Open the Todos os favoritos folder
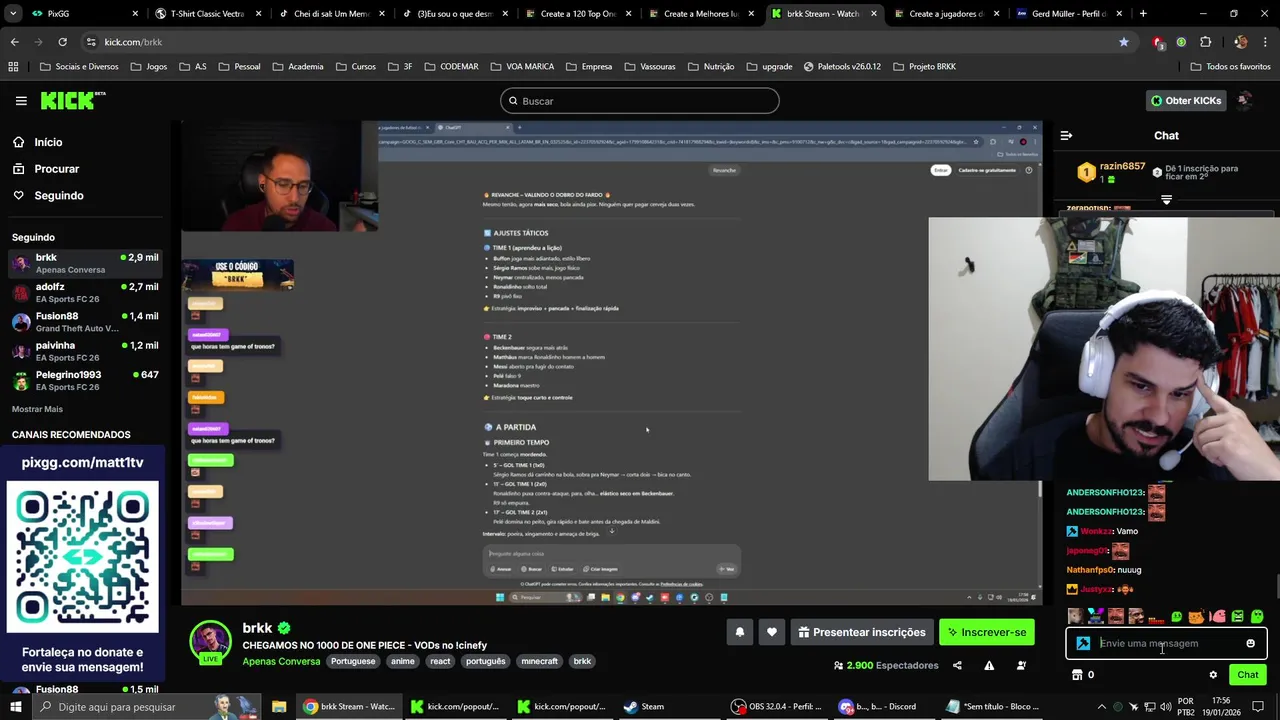Viewport: 1280px width, 720px height. point(1230,67)
